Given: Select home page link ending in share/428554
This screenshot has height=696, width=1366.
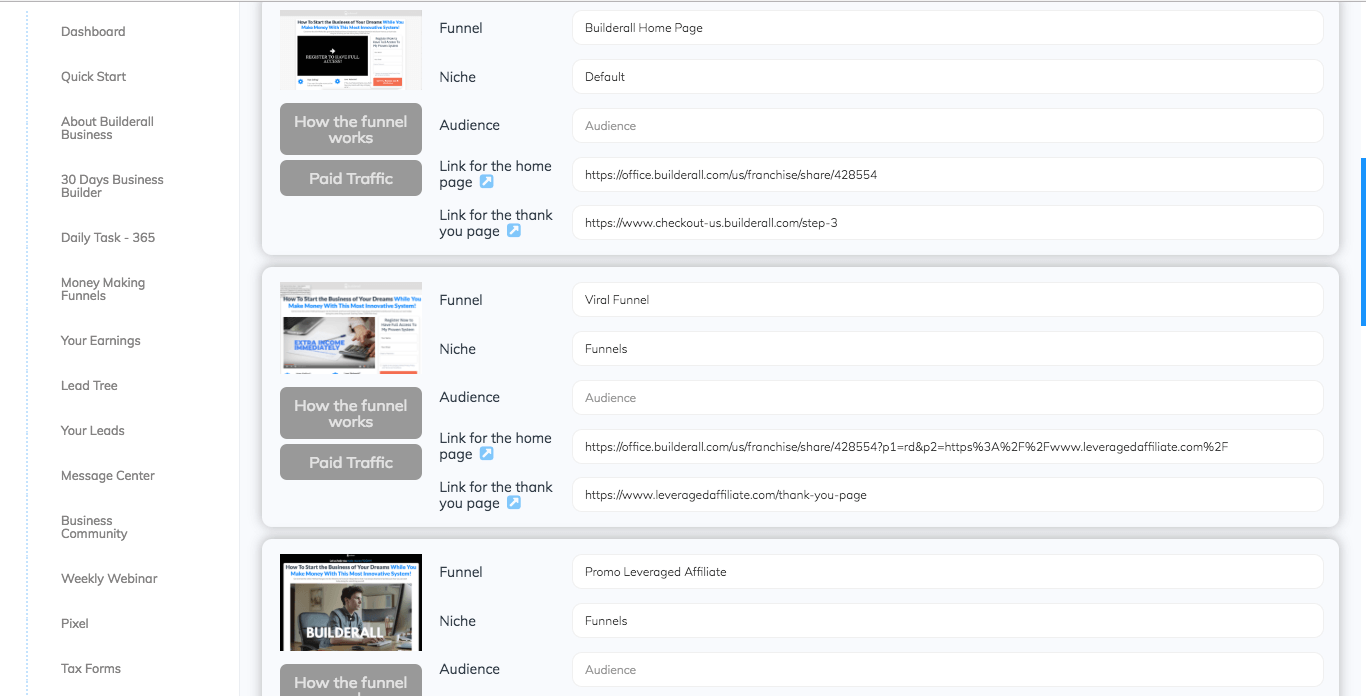Looking at the screenshot, I should coord(948,175).
